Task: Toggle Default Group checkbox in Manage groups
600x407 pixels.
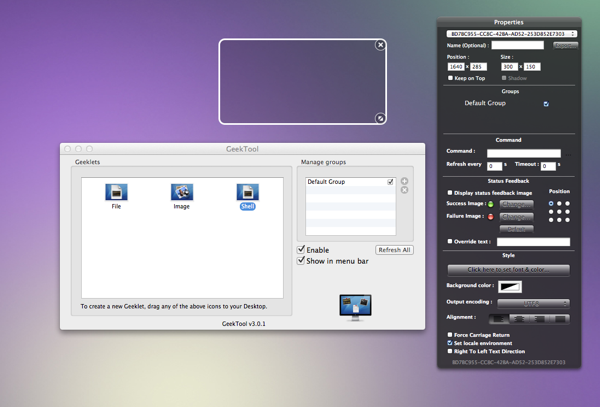Action: tap(390, 182)
